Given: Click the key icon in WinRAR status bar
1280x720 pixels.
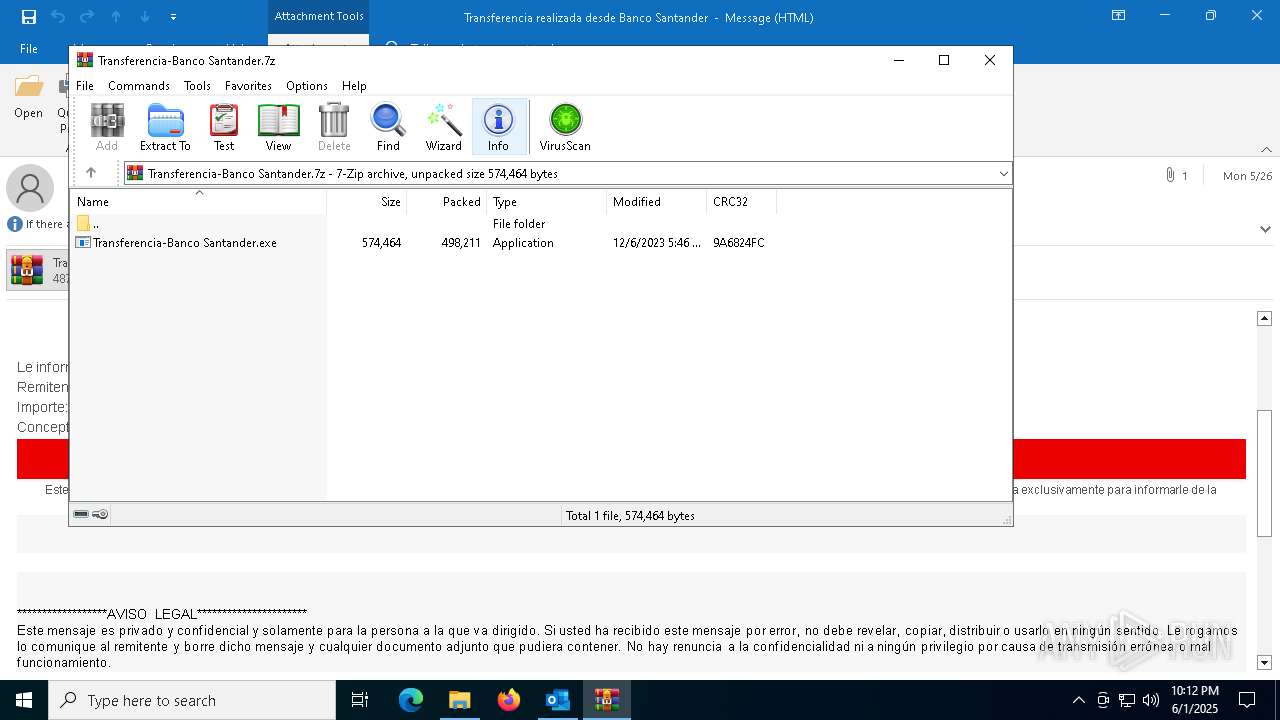Looking at the screenshot, I should [100, 514].
